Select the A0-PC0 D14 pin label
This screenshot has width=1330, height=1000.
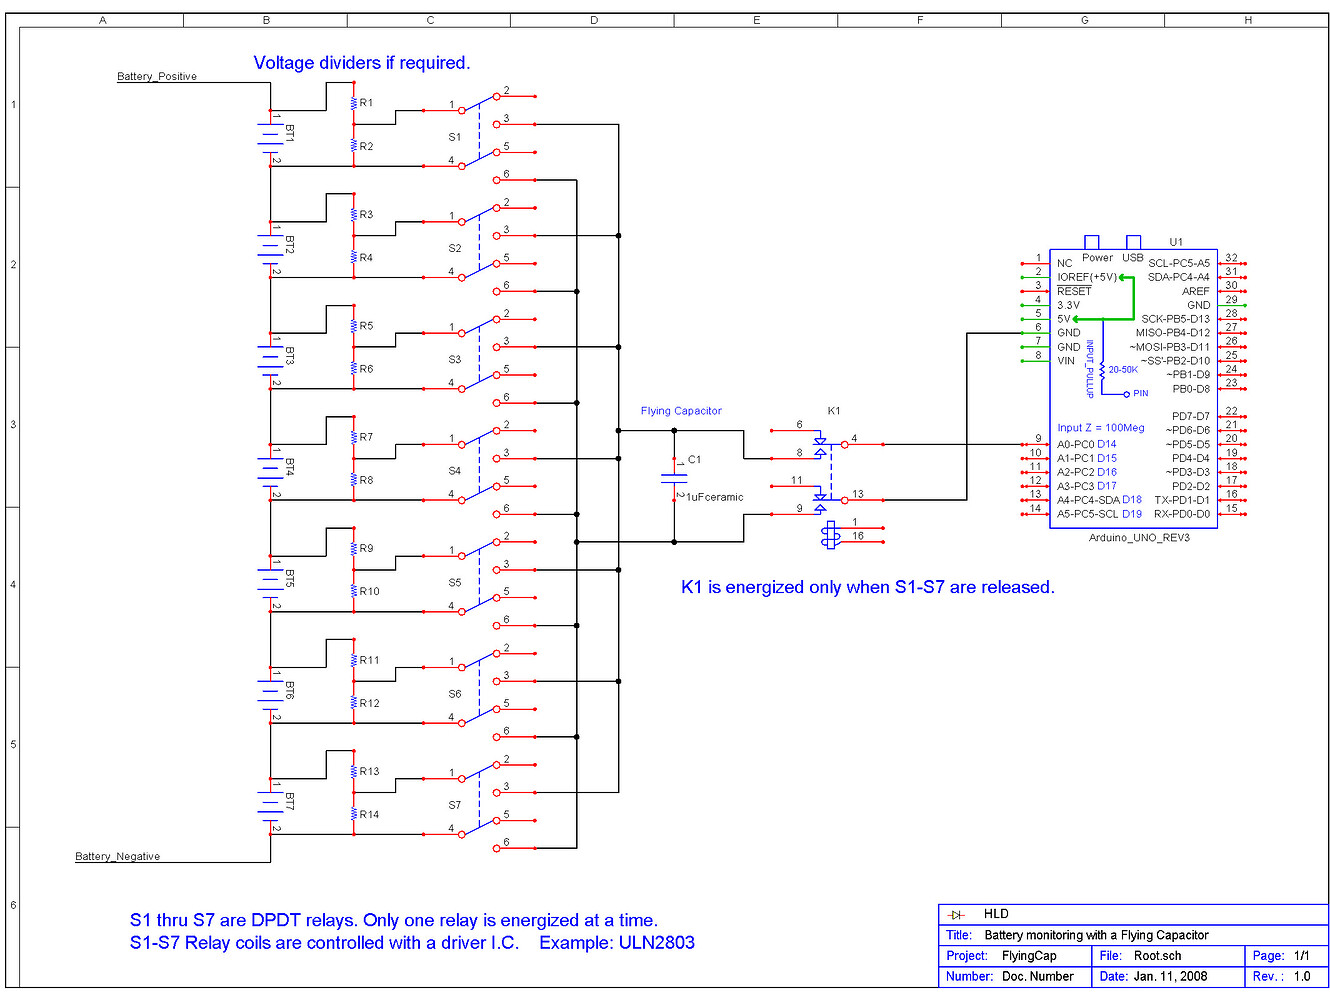pyautogui.click(x=1087, y=443)
